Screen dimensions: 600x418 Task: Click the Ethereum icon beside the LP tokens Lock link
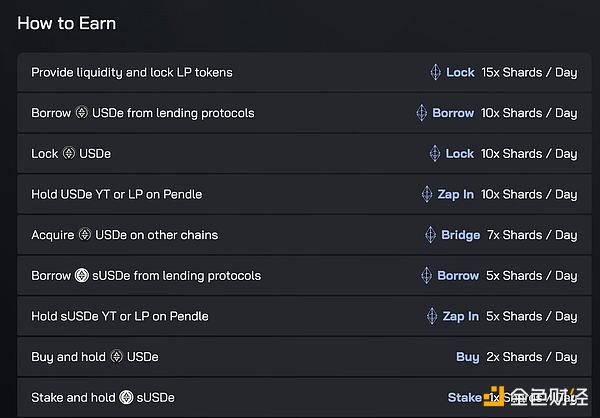click(x=435, y=72)
